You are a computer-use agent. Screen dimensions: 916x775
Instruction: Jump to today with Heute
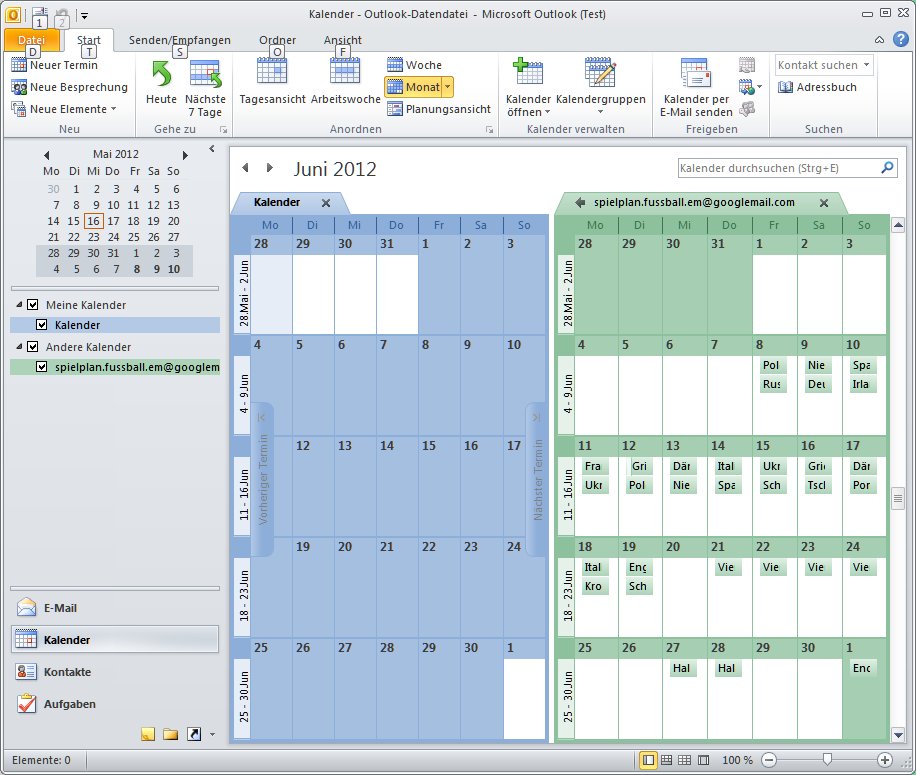161,82
